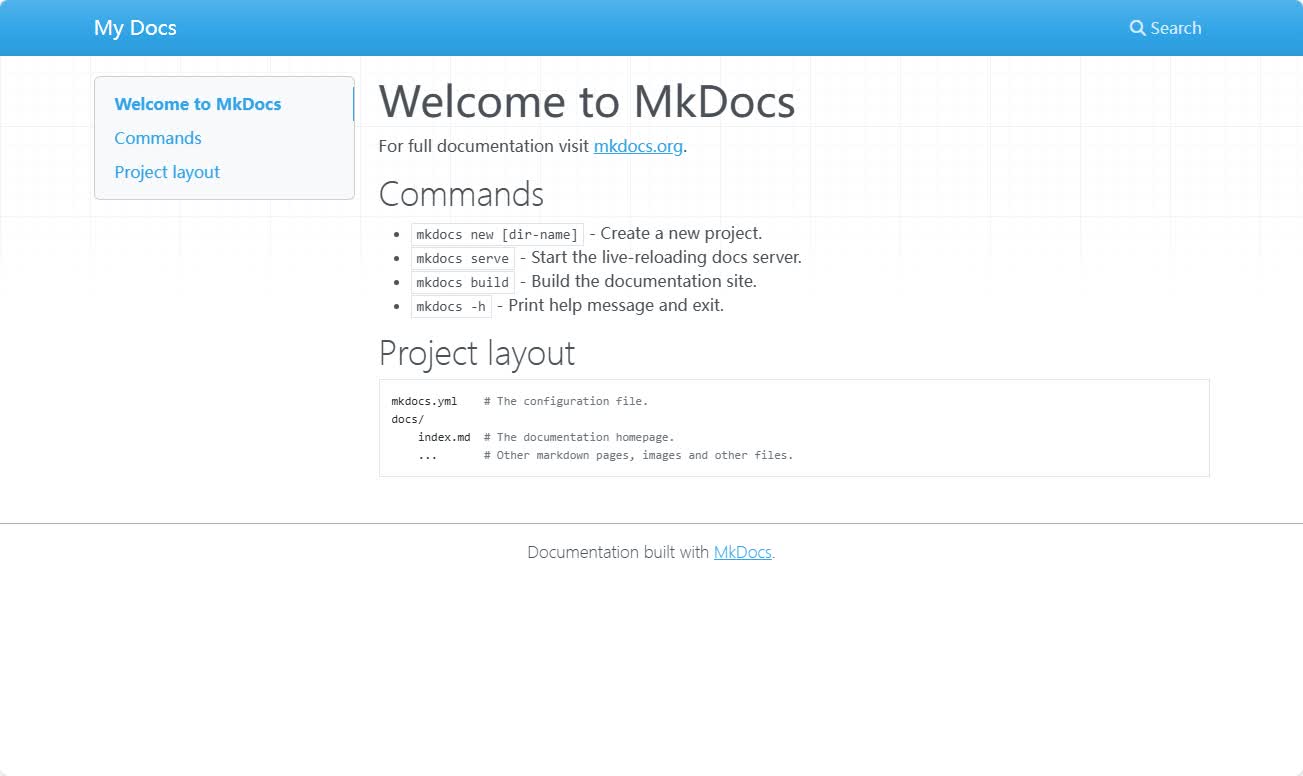Screen dimensions: 1303x776
Task: Click the Welcome to MkDocs page heading
Action: (587, 101)
